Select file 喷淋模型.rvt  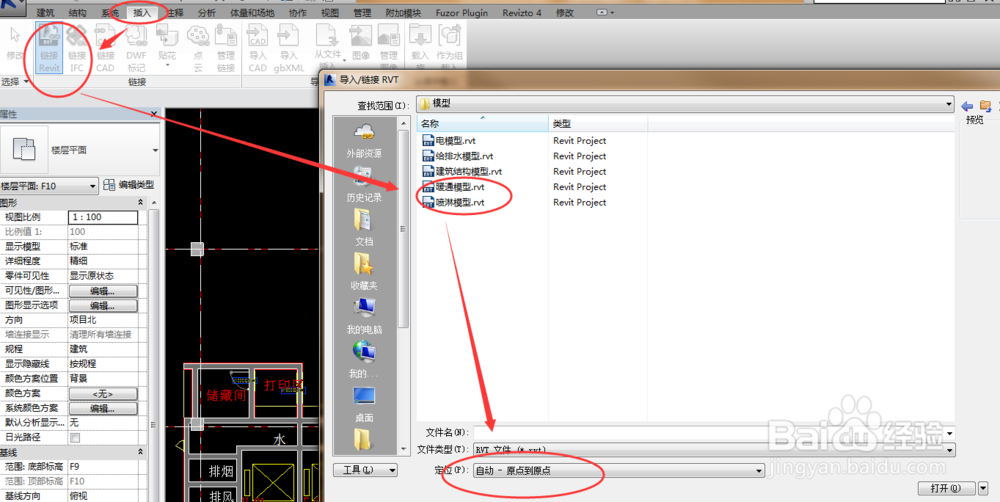point(453,202)
